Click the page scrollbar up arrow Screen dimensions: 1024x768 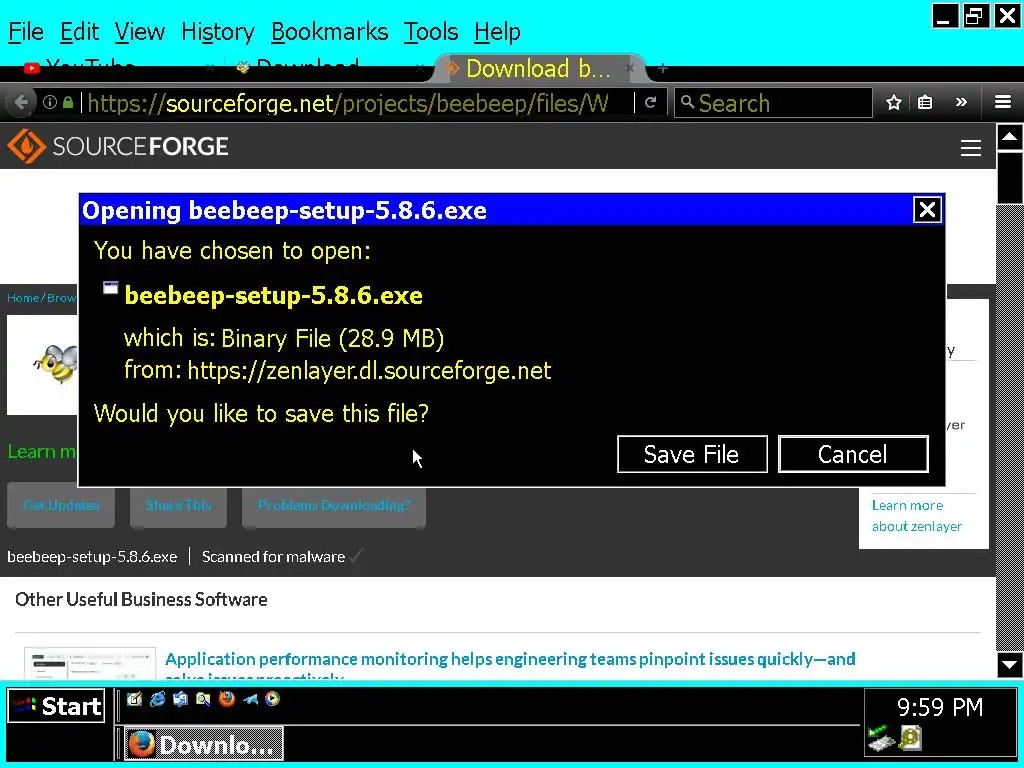click(1009, 136)
